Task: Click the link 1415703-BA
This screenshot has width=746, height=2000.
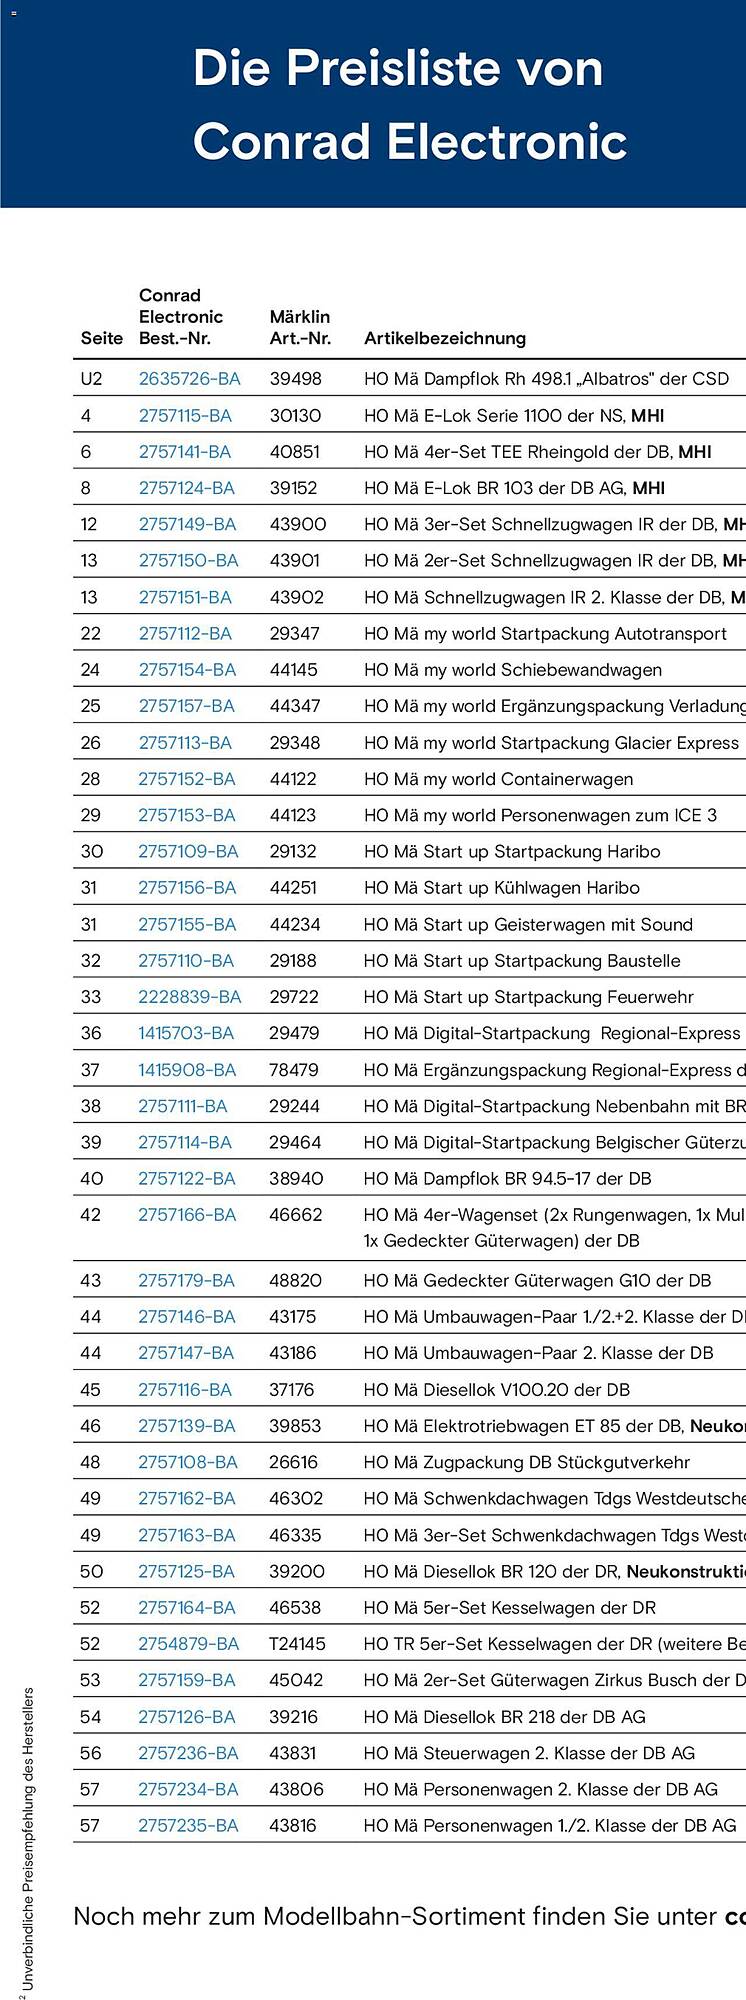Action: point(186,1033)
